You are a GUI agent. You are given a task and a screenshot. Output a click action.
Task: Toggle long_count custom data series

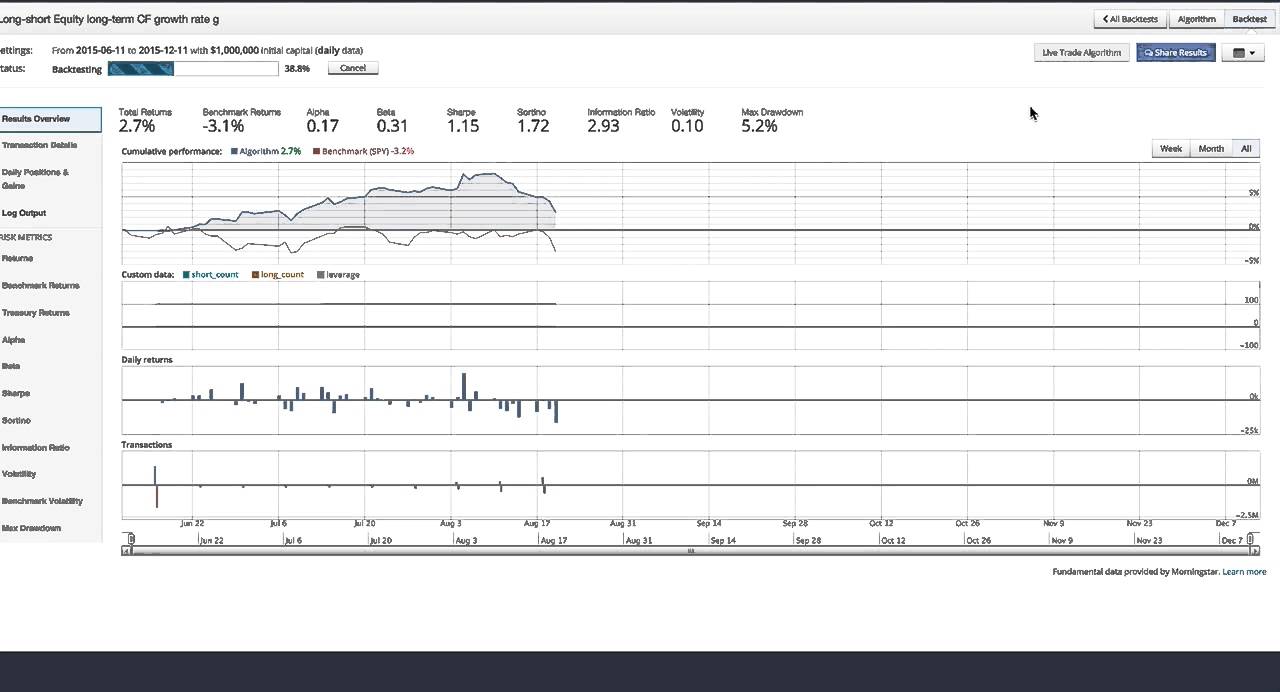pyautogui.click(x=278, y=274)
